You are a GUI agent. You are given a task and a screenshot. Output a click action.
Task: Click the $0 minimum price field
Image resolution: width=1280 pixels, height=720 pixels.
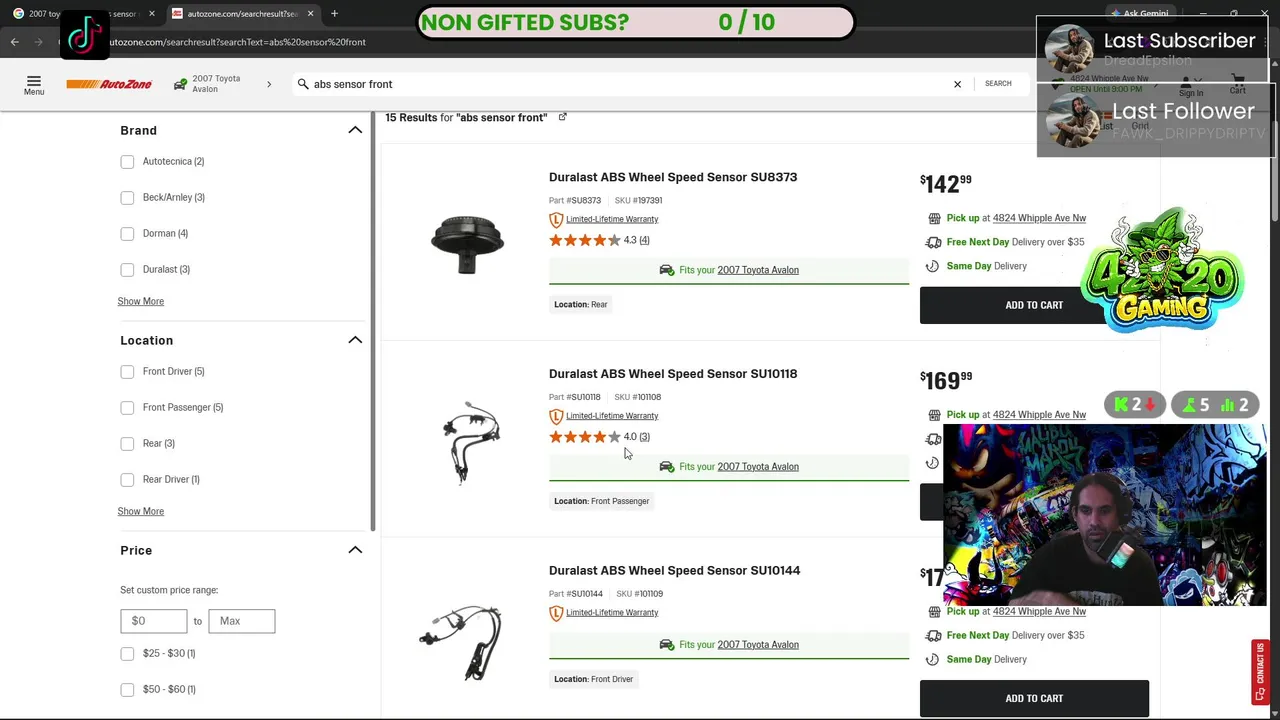pyautogui.click(x=153, y=621)
